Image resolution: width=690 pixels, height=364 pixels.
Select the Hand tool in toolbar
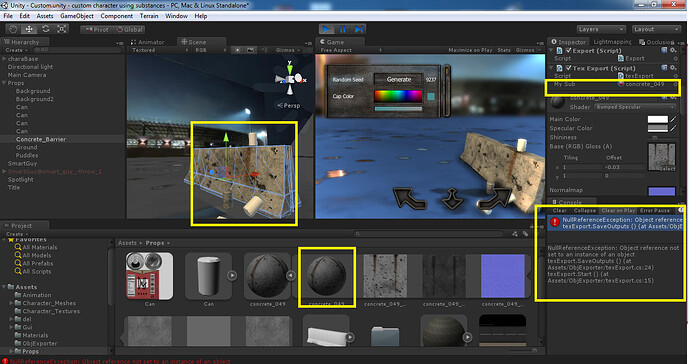[13, 29]
